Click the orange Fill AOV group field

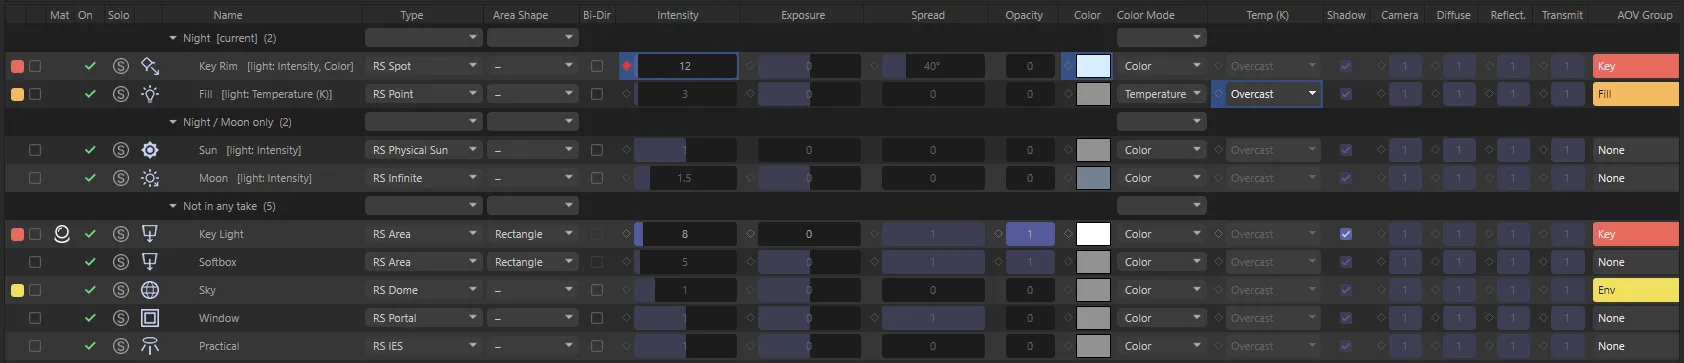1635,94
